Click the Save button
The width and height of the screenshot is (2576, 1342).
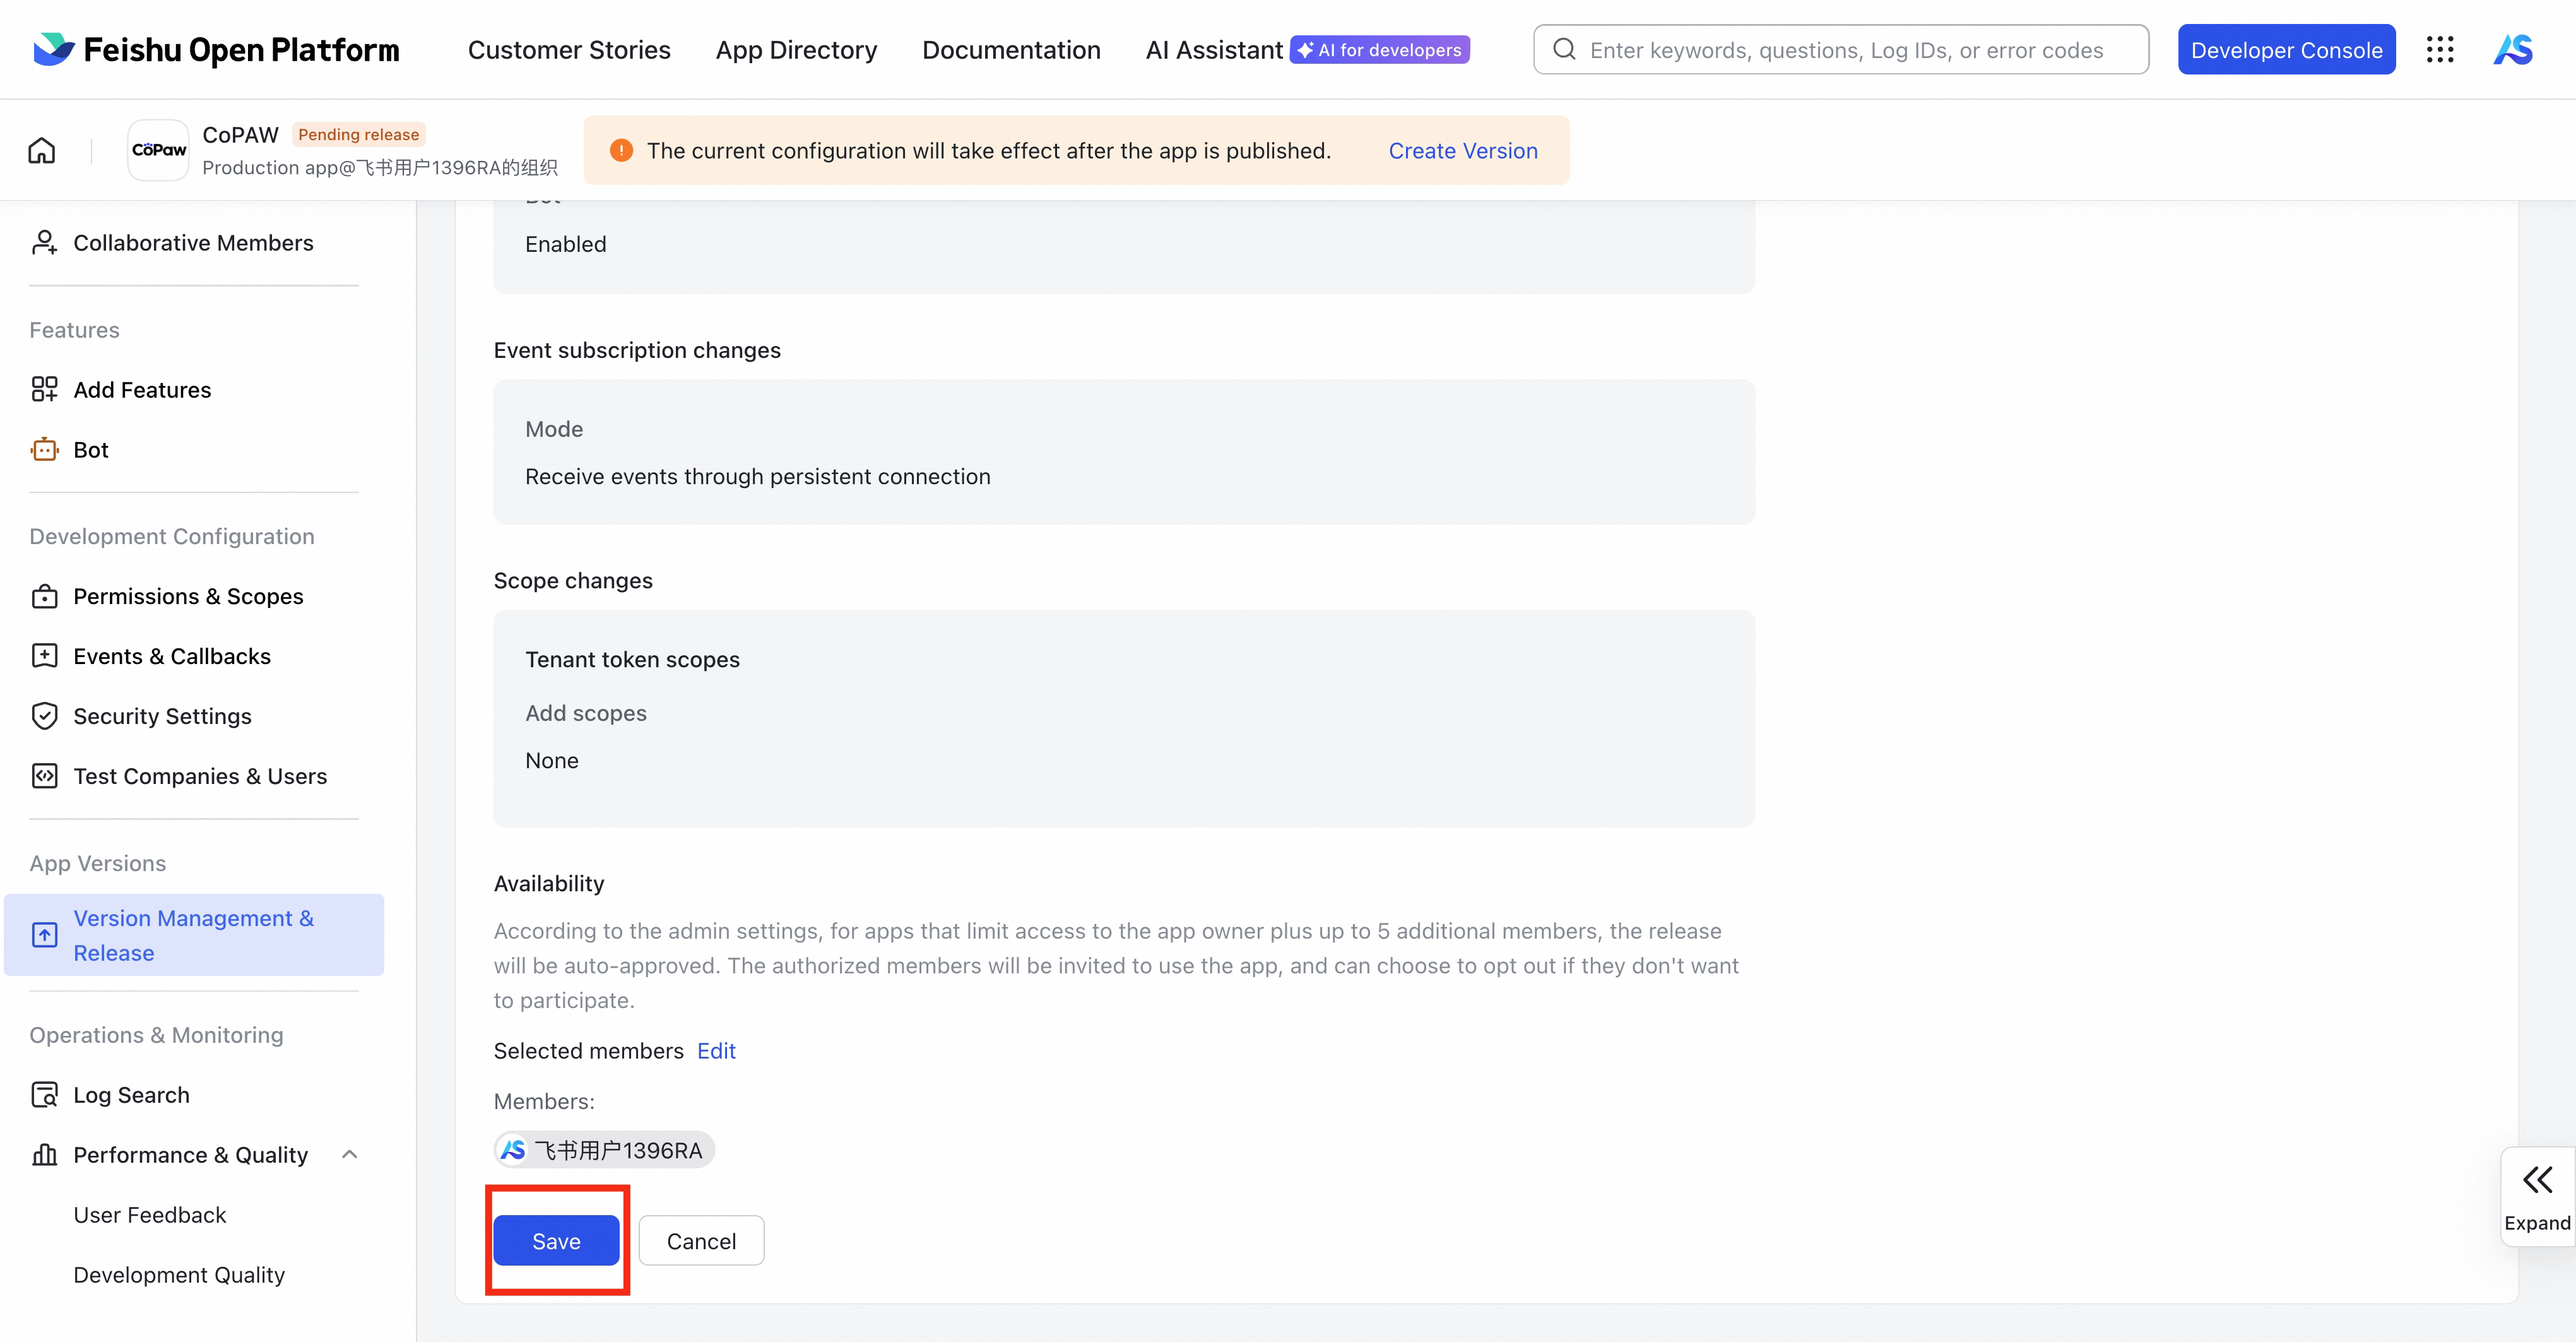click(556, 1241)
